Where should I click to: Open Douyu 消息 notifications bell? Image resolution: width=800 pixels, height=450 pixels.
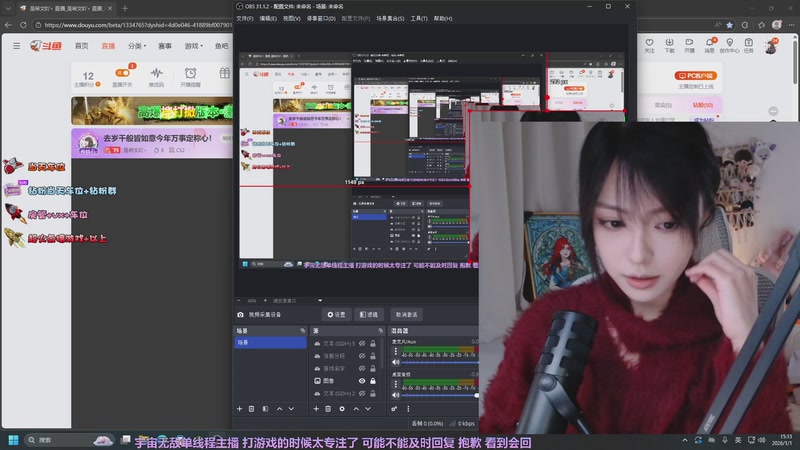click(710, 42)
